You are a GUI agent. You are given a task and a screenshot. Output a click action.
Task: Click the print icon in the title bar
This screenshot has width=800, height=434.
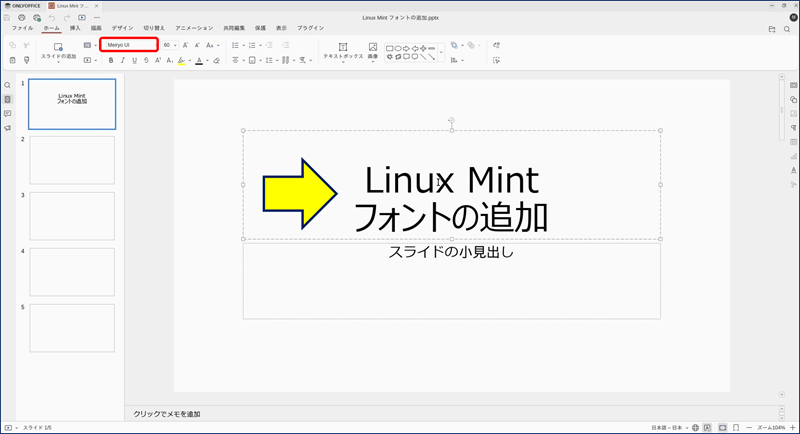pos(21,17)
